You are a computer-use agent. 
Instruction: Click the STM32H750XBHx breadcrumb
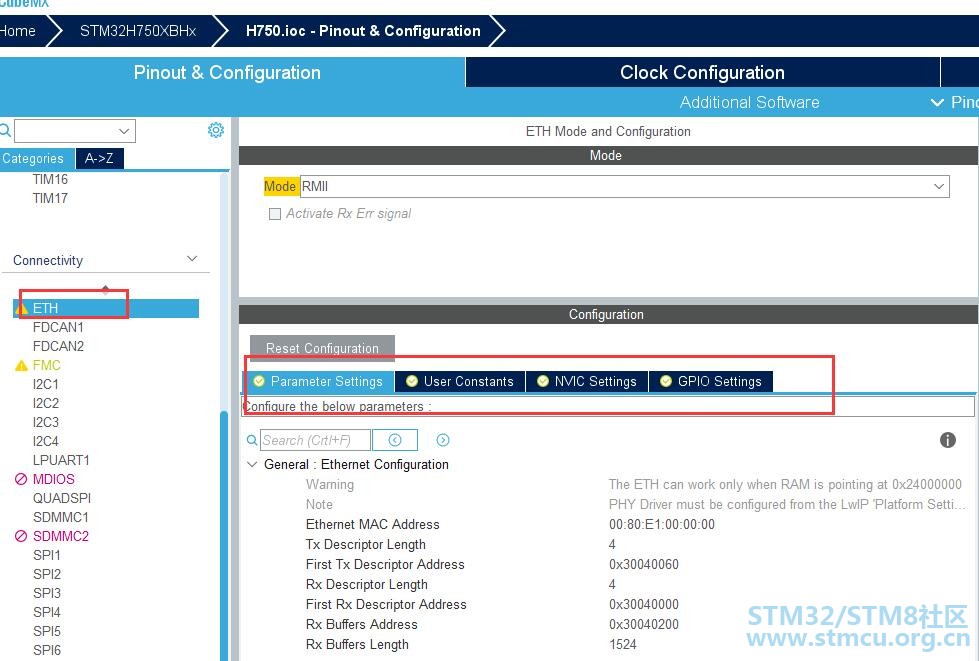[x=138, y=31]
